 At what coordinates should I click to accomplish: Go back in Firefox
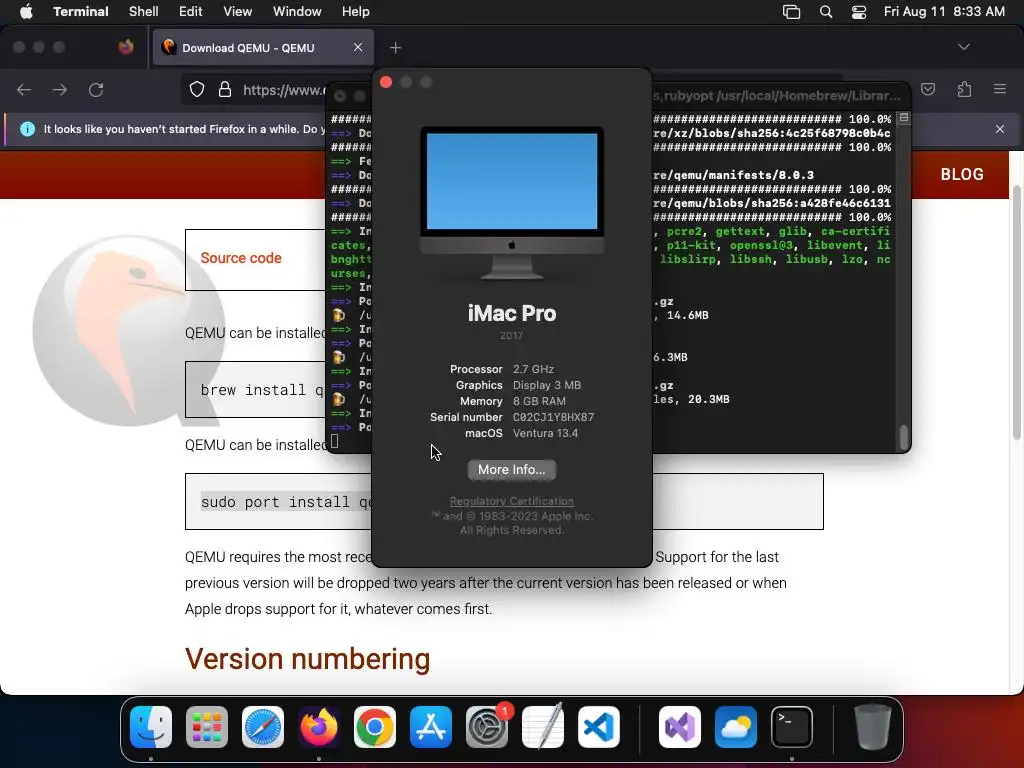point(24,89)
